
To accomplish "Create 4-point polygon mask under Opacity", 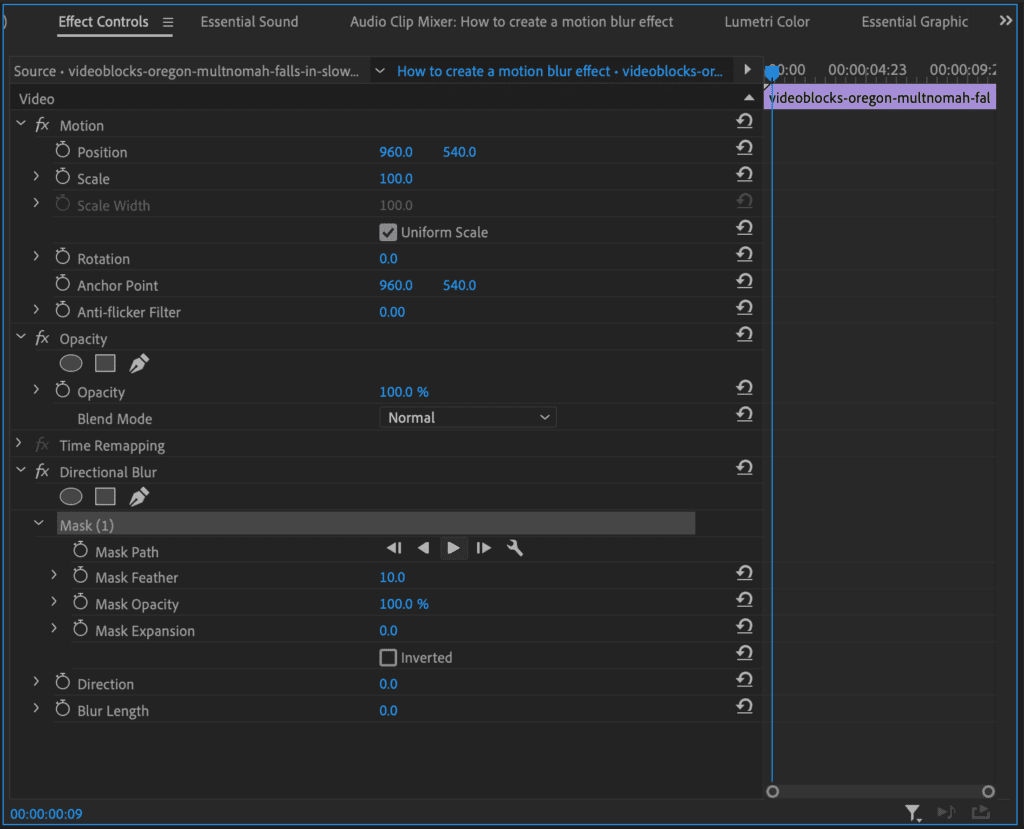I will 105,363.
